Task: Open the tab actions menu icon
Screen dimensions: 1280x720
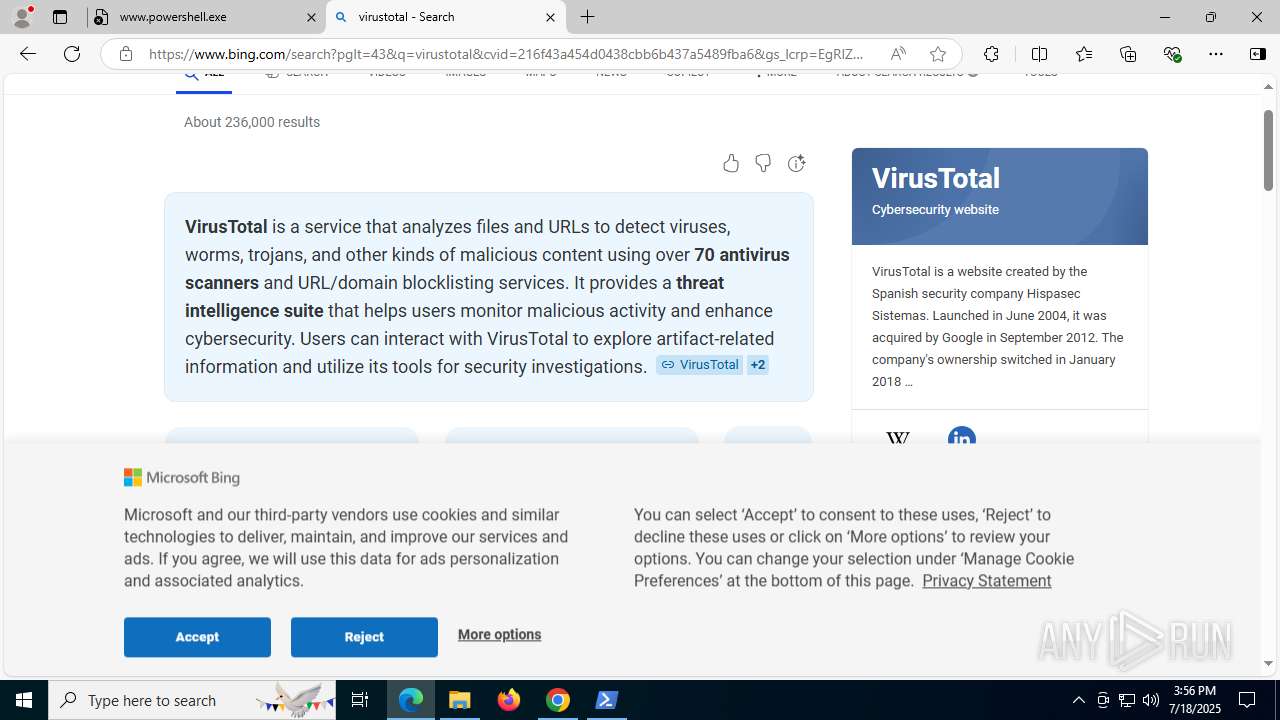Action: tap(60, 17)
